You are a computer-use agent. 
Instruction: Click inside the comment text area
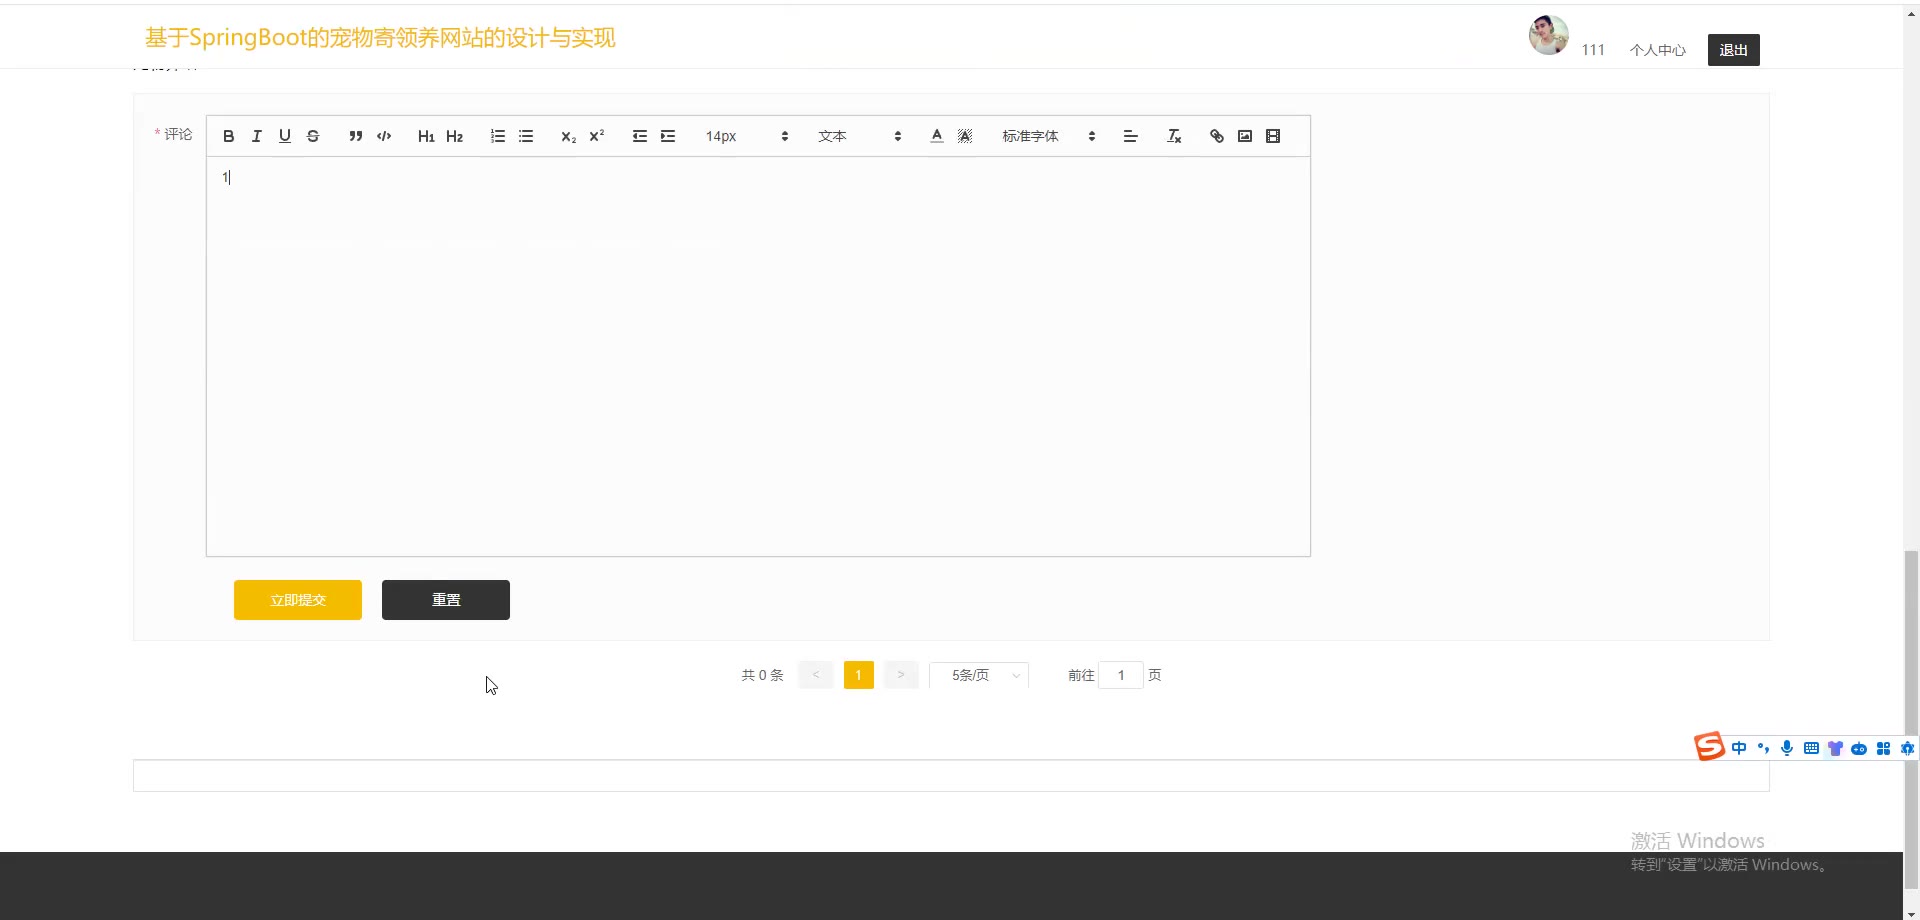(758, 356)
